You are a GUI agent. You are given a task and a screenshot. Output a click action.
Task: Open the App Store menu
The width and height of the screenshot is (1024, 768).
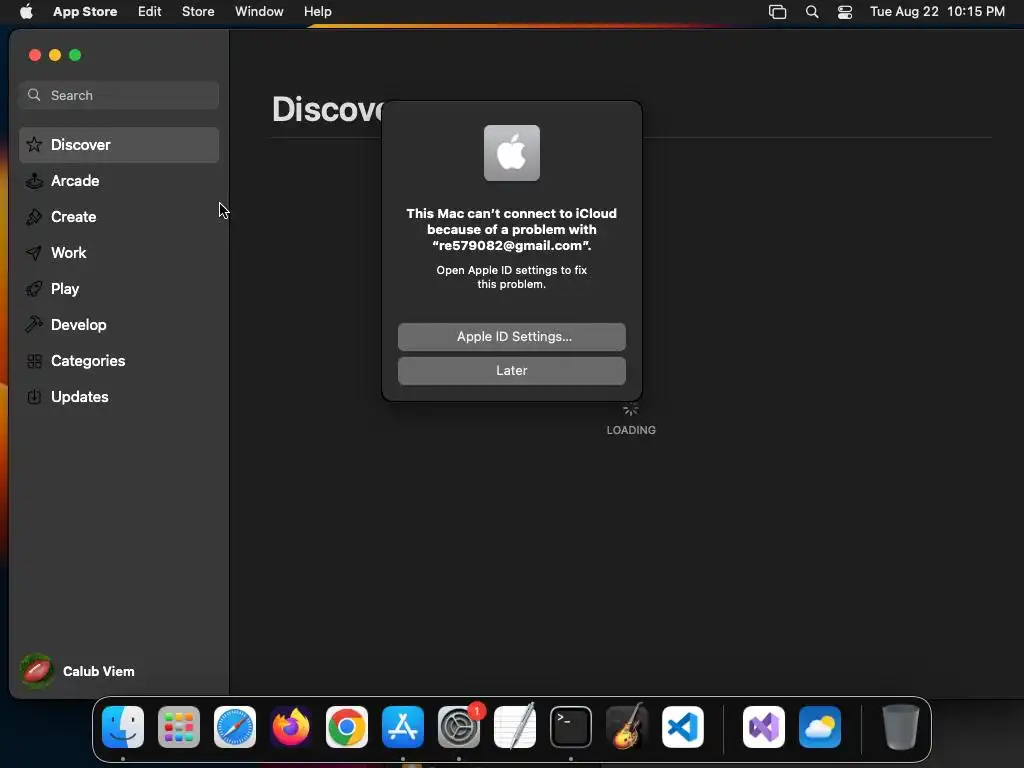click(x=85, y=12)
